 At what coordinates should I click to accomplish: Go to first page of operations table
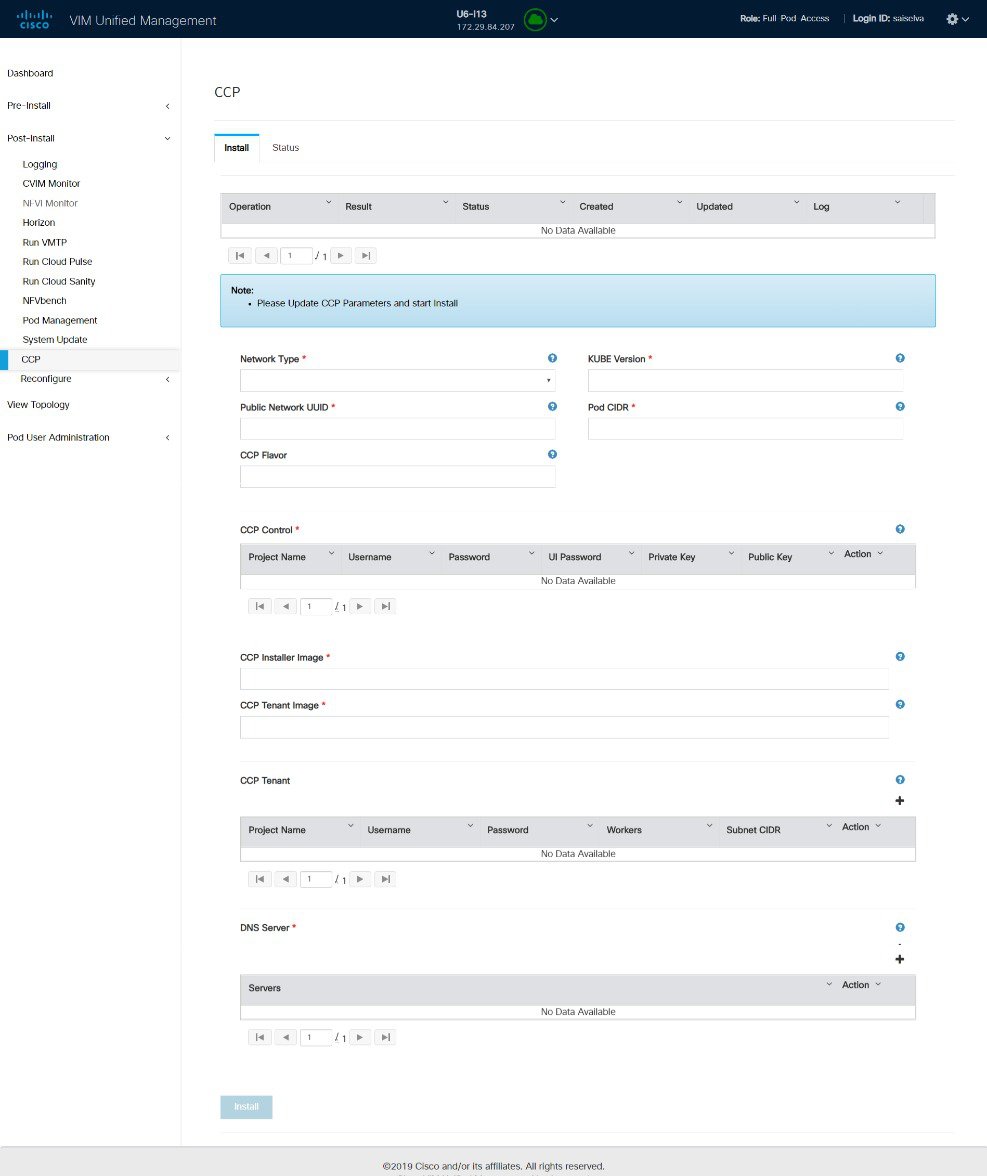click(x=239, y=256)
